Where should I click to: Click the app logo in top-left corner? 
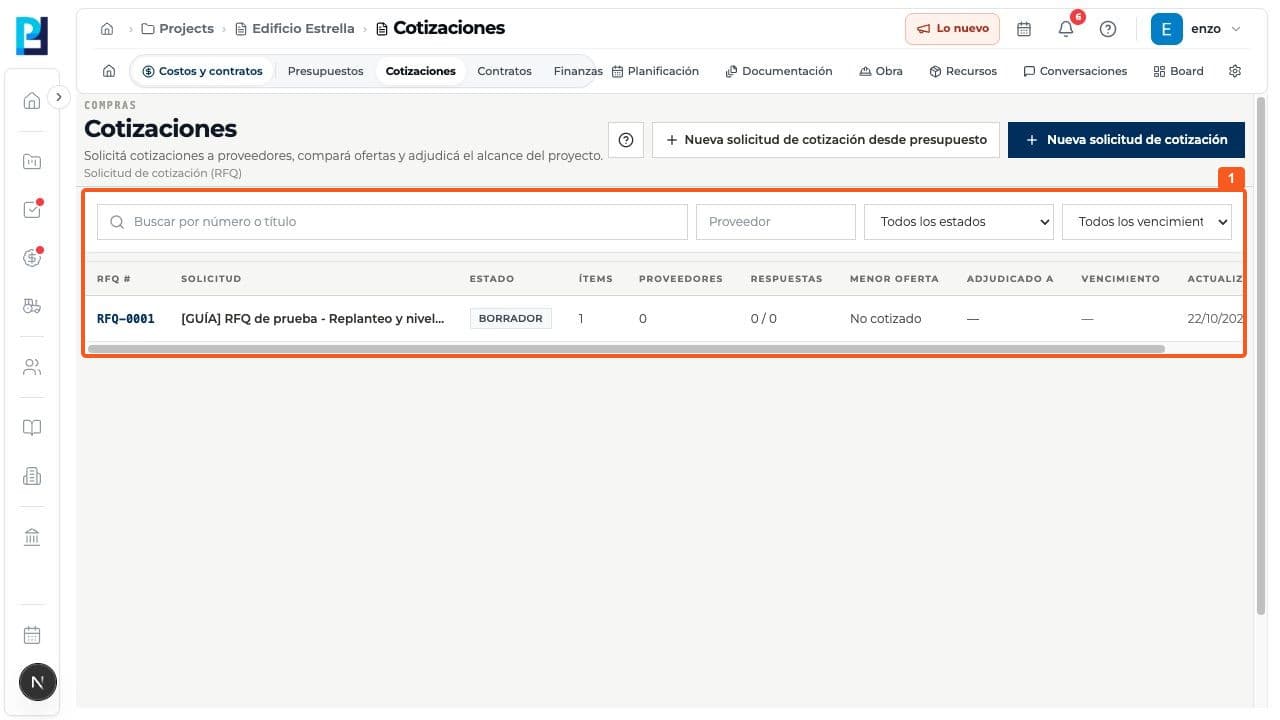coord(32,35)
